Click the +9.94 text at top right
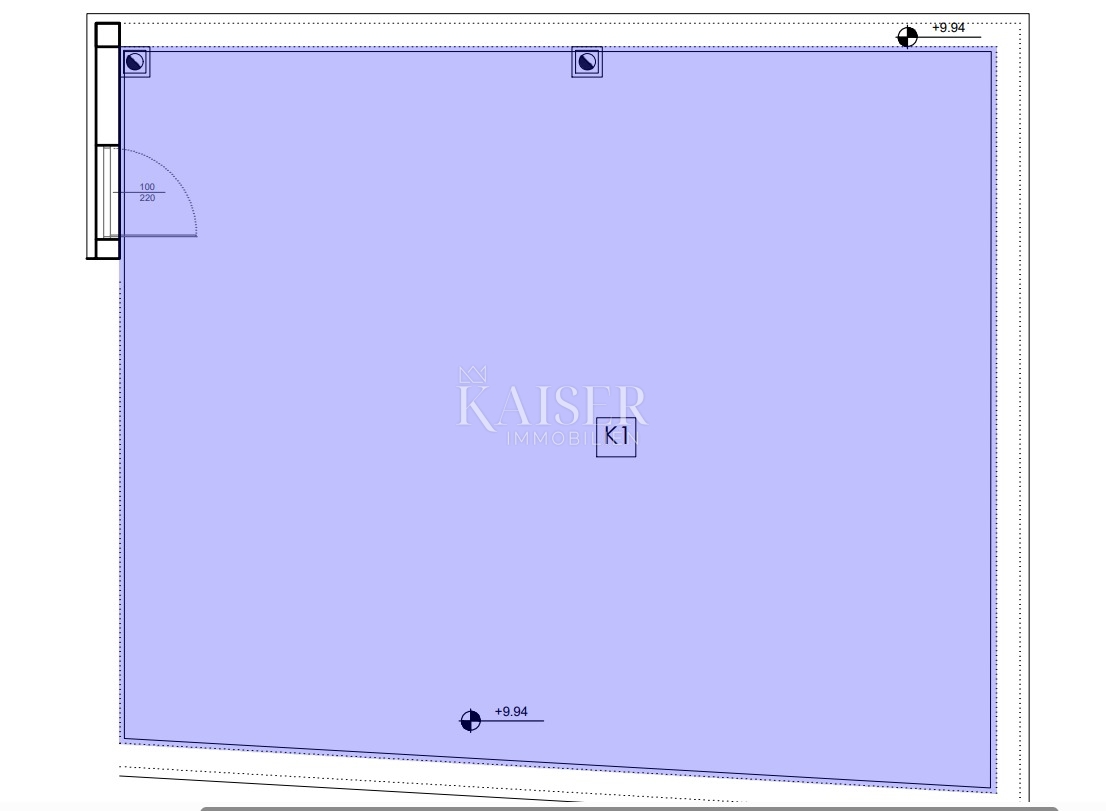The height and width of the screenshot is (811, 1106). point(948,28)
